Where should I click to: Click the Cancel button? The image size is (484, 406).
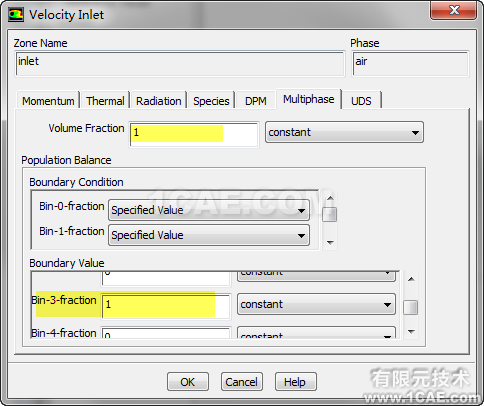coord(242,382)
